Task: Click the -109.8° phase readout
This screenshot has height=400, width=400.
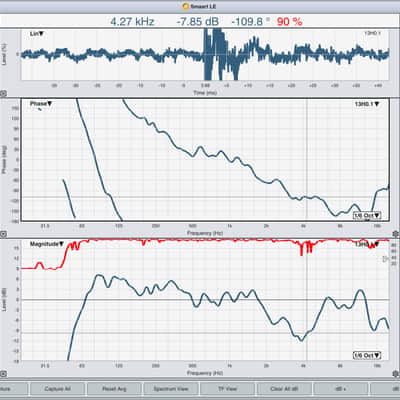Action: [x=250, y=22]
